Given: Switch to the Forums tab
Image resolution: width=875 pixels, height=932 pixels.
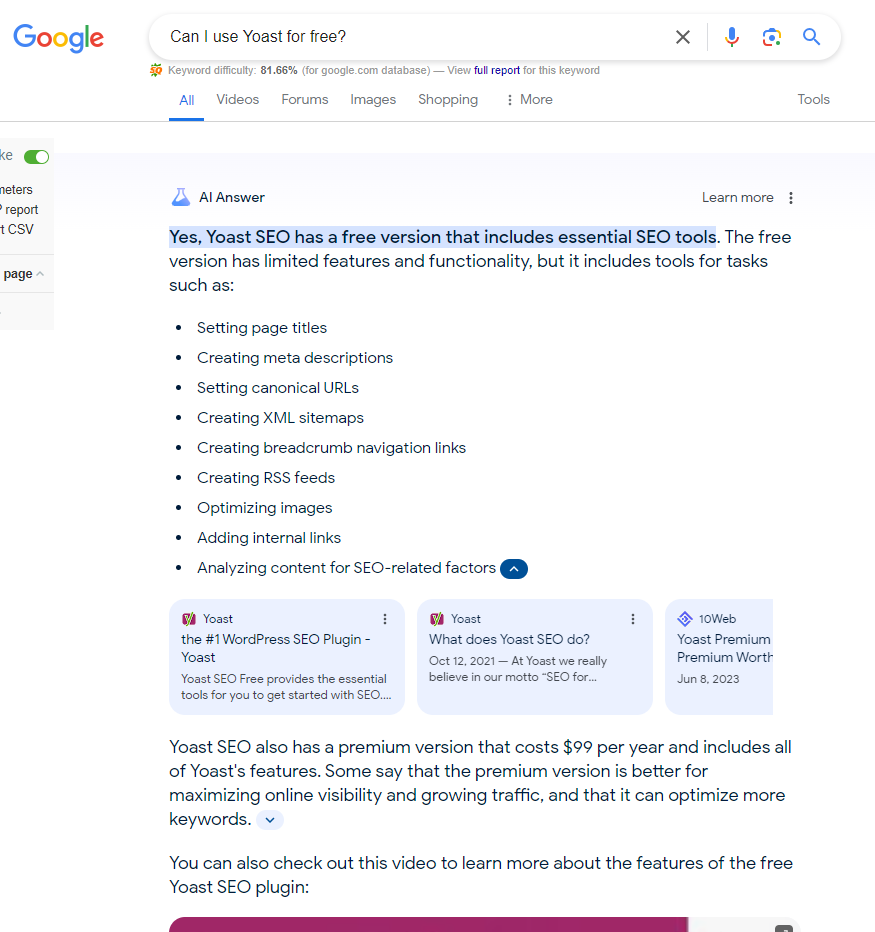Looking at the screenshot, I should pos(305,99).
